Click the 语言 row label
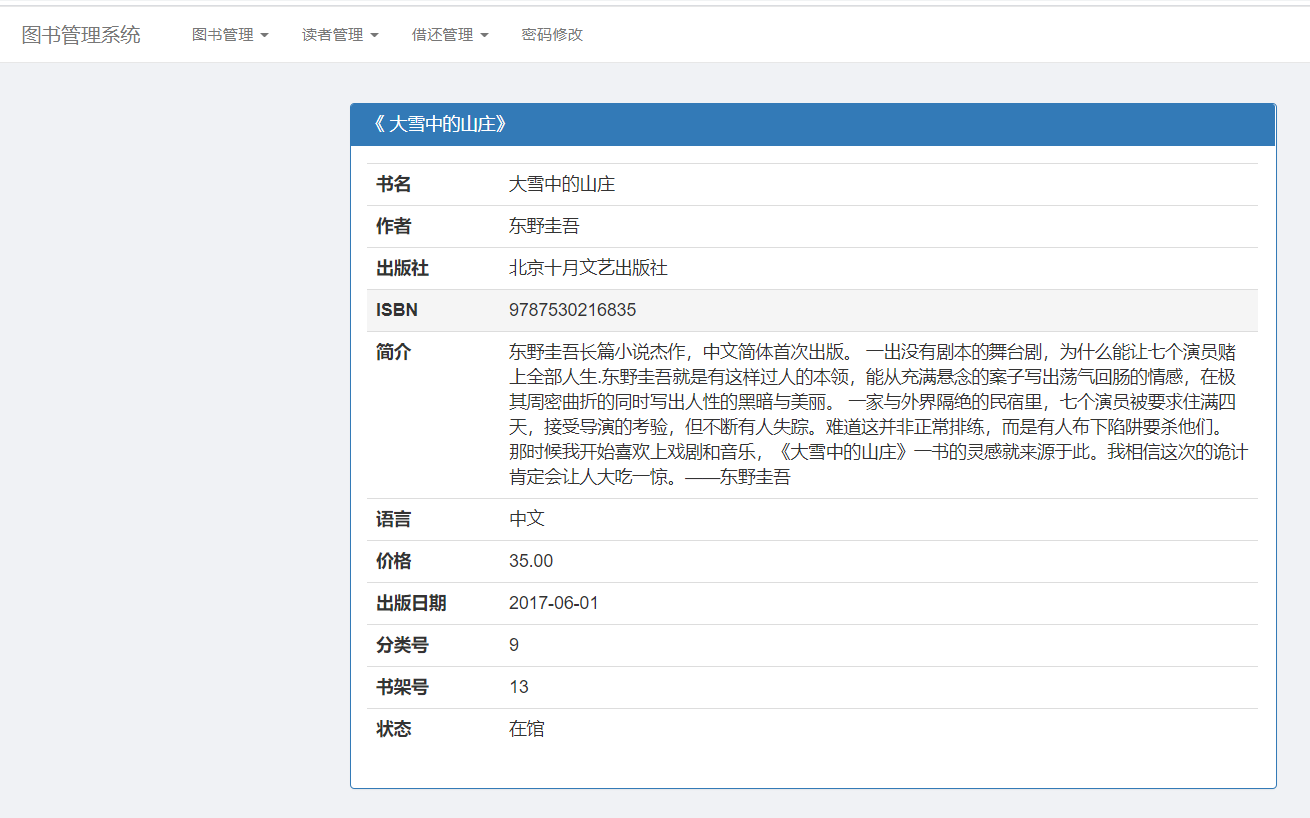This screenshot has height=818, width=1310. pos(393,519)
